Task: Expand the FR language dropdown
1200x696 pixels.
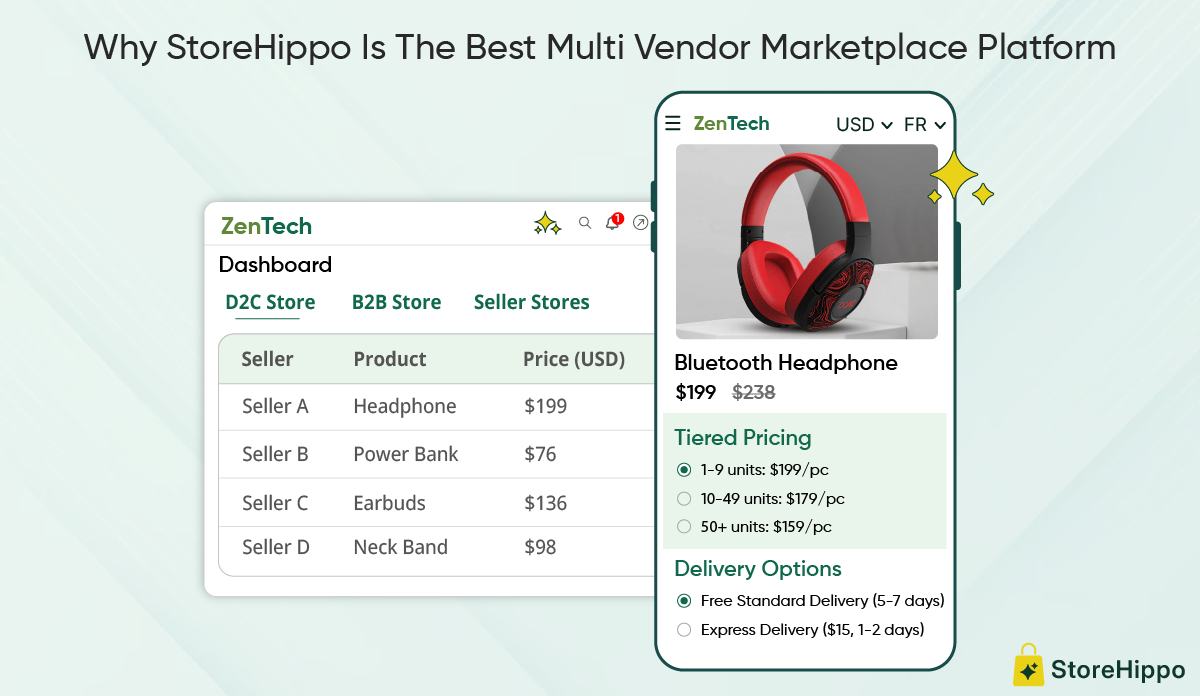Action: point(924,125)
